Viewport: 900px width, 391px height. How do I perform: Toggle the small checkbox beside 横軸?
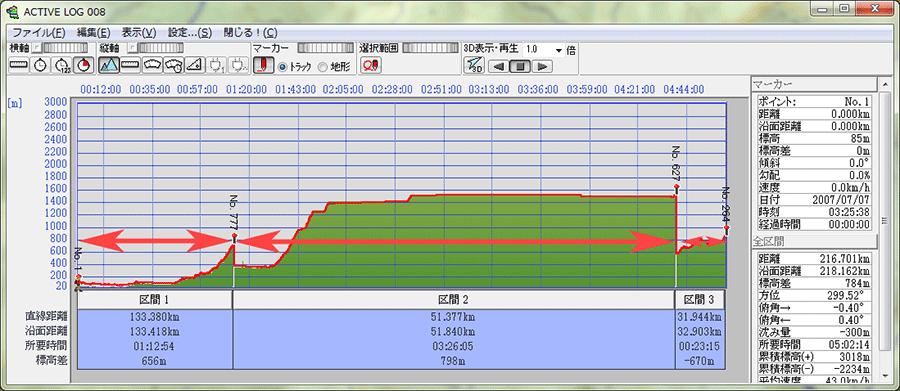[x=36, y=48]
